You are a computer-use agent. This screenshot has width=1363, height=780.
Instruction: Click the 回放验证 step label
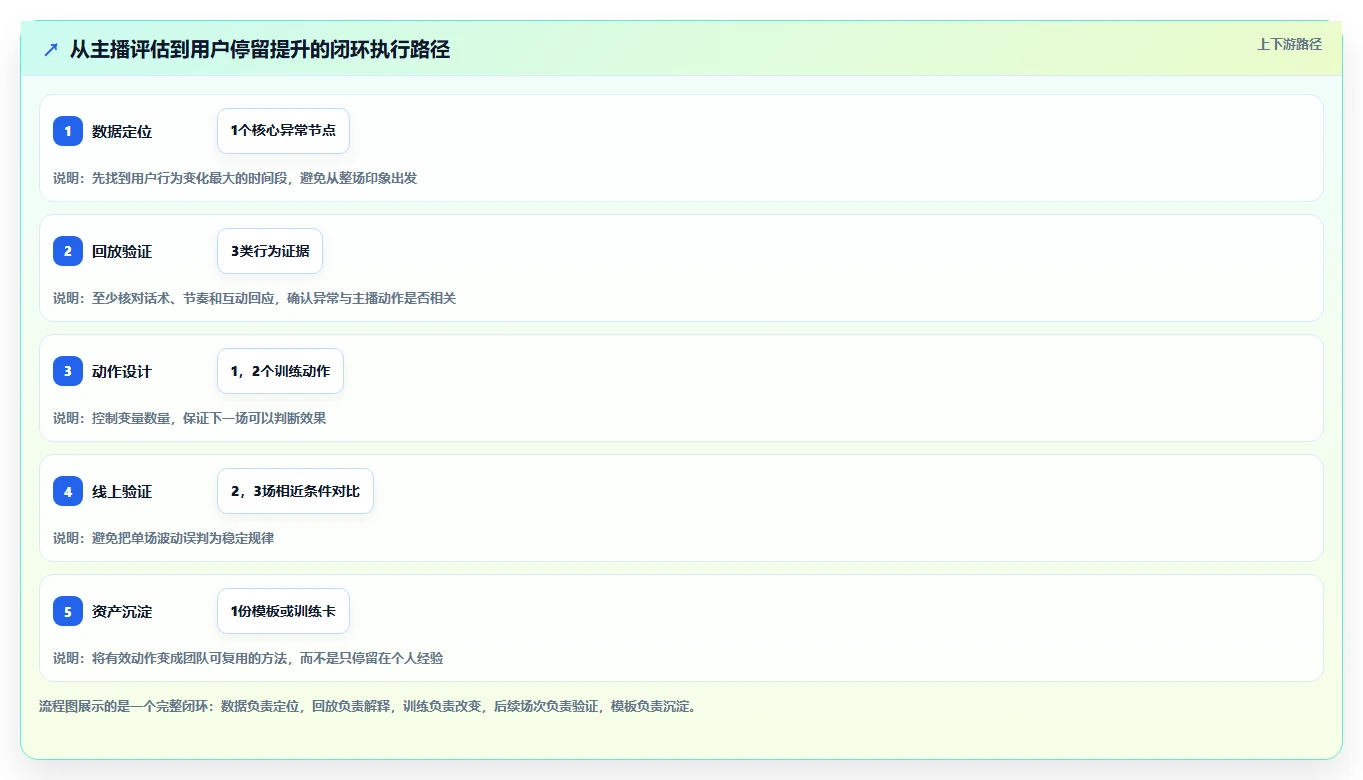pyautogui.click(x=122, y=251)
